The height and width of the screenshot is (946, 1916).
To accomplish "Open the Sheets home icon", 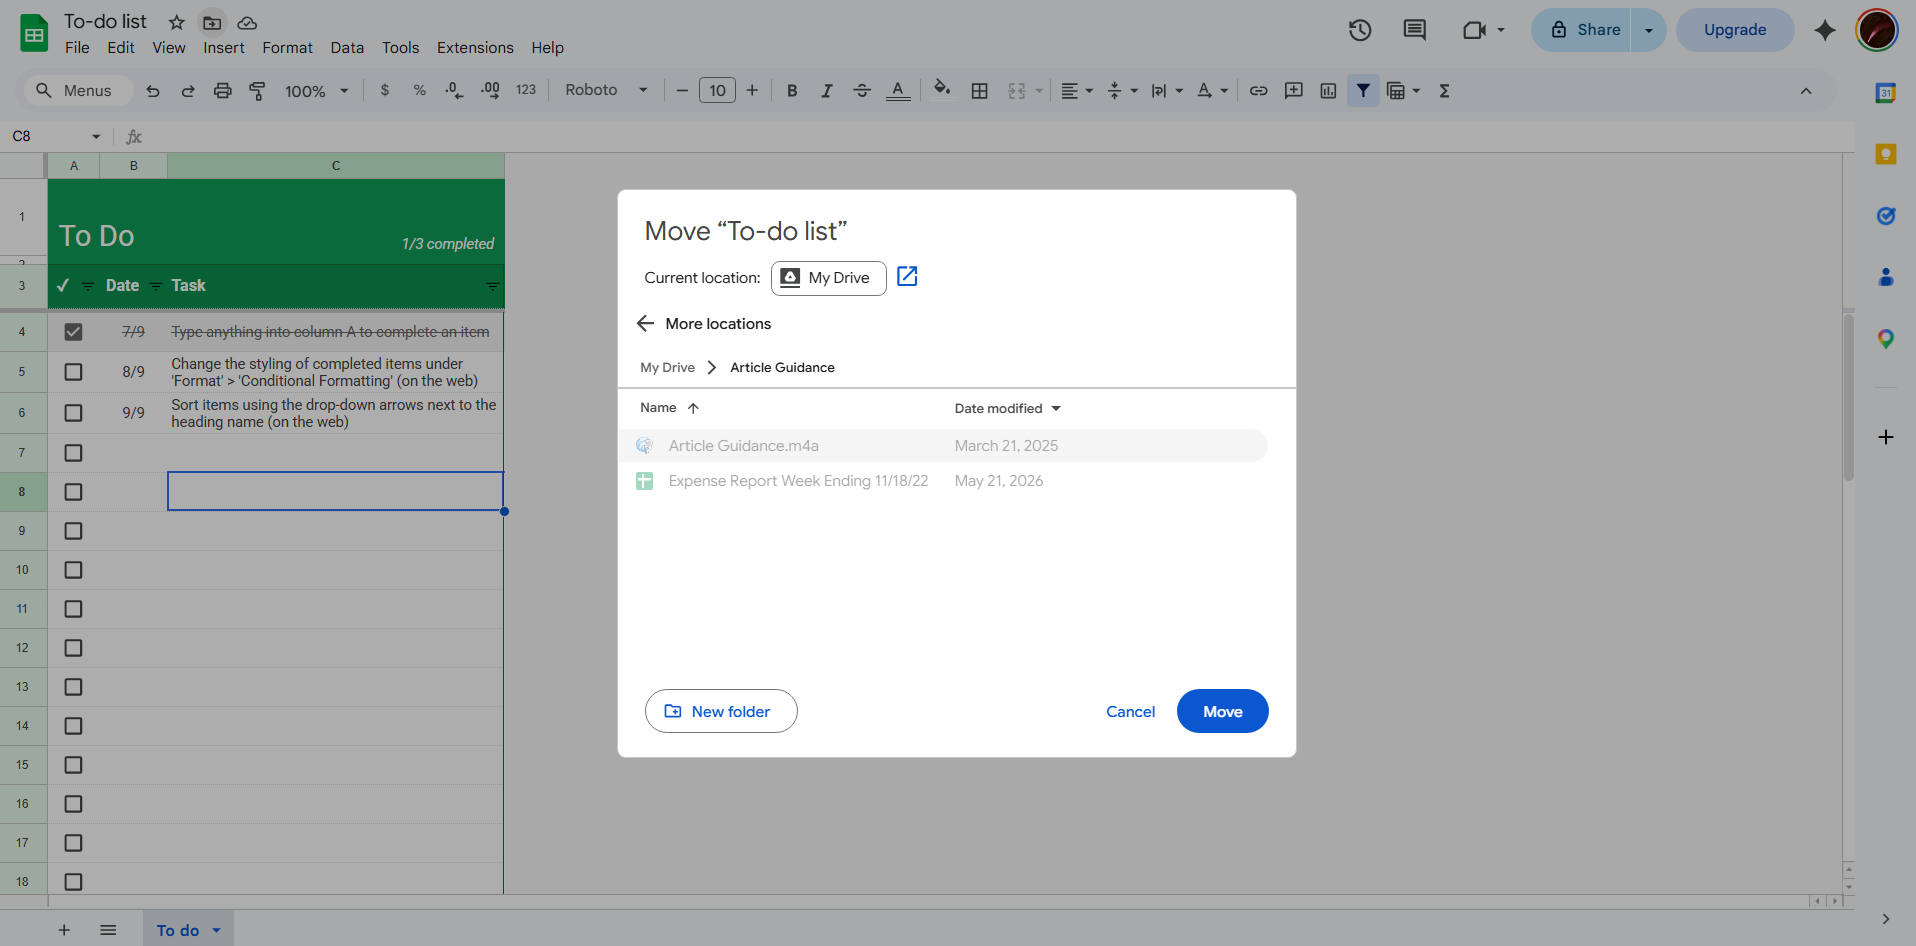I will [x=34, y=33].
